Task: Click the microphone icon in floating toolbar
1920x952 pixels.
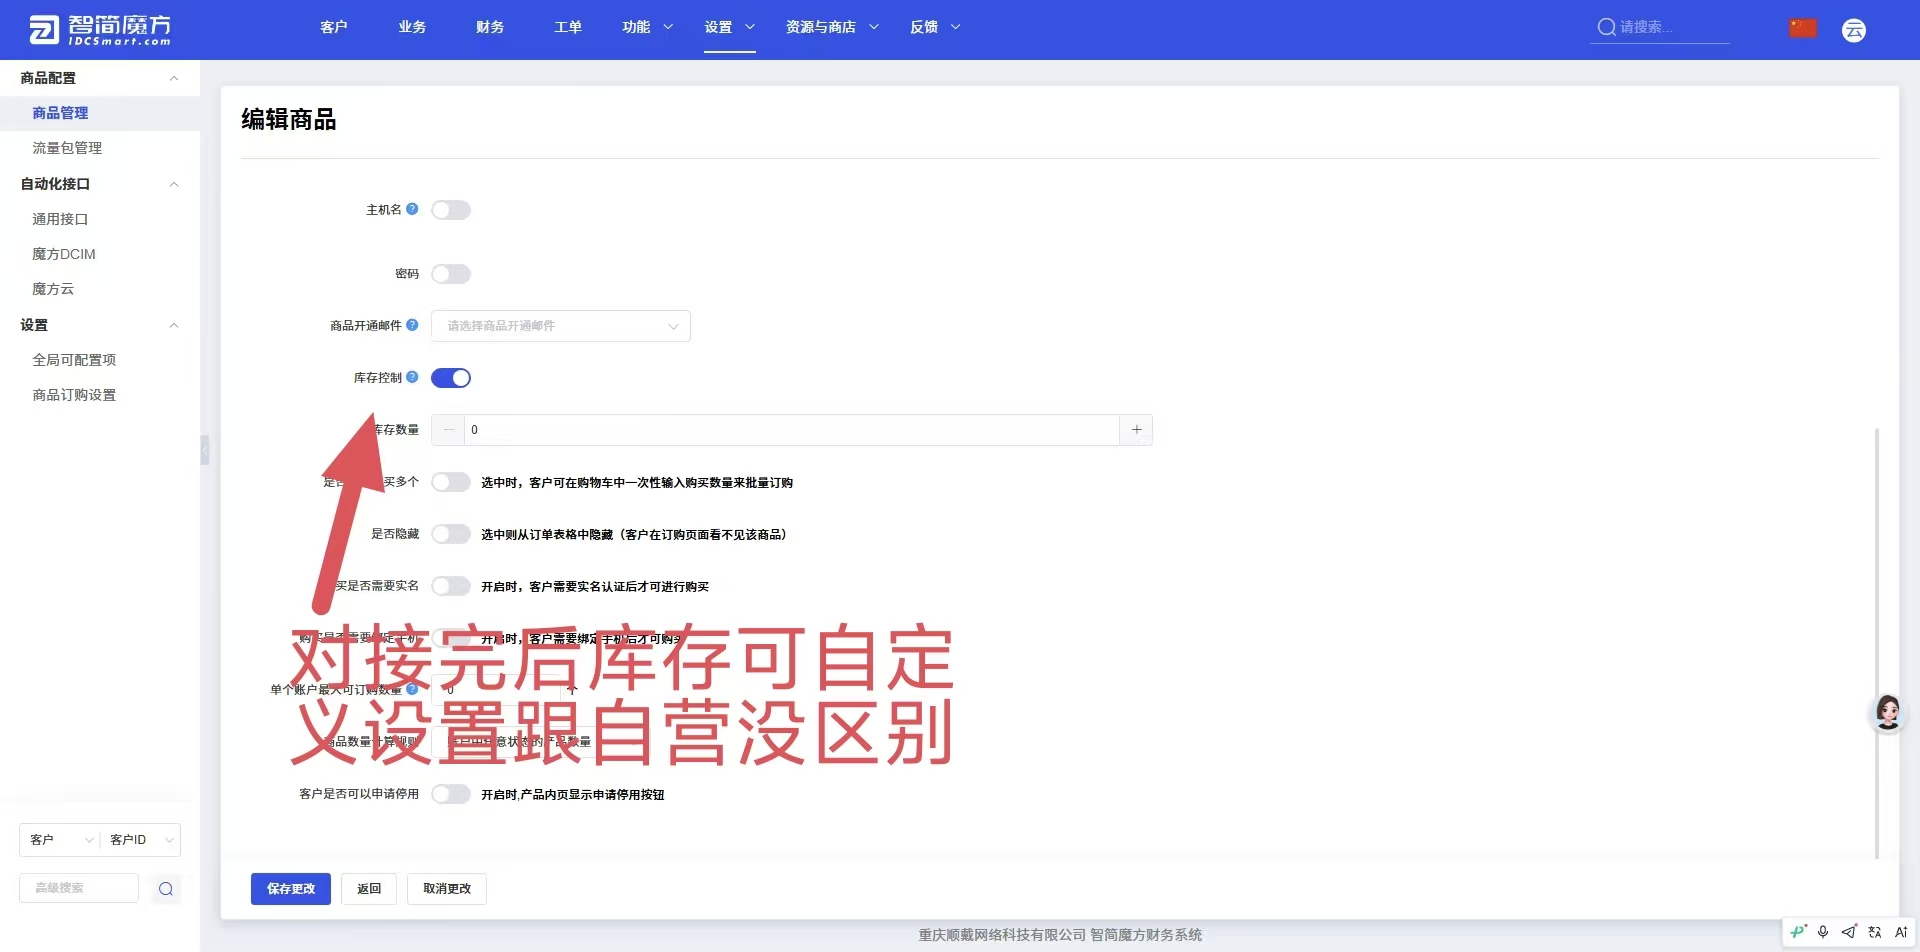Action: coord(1823,932)
